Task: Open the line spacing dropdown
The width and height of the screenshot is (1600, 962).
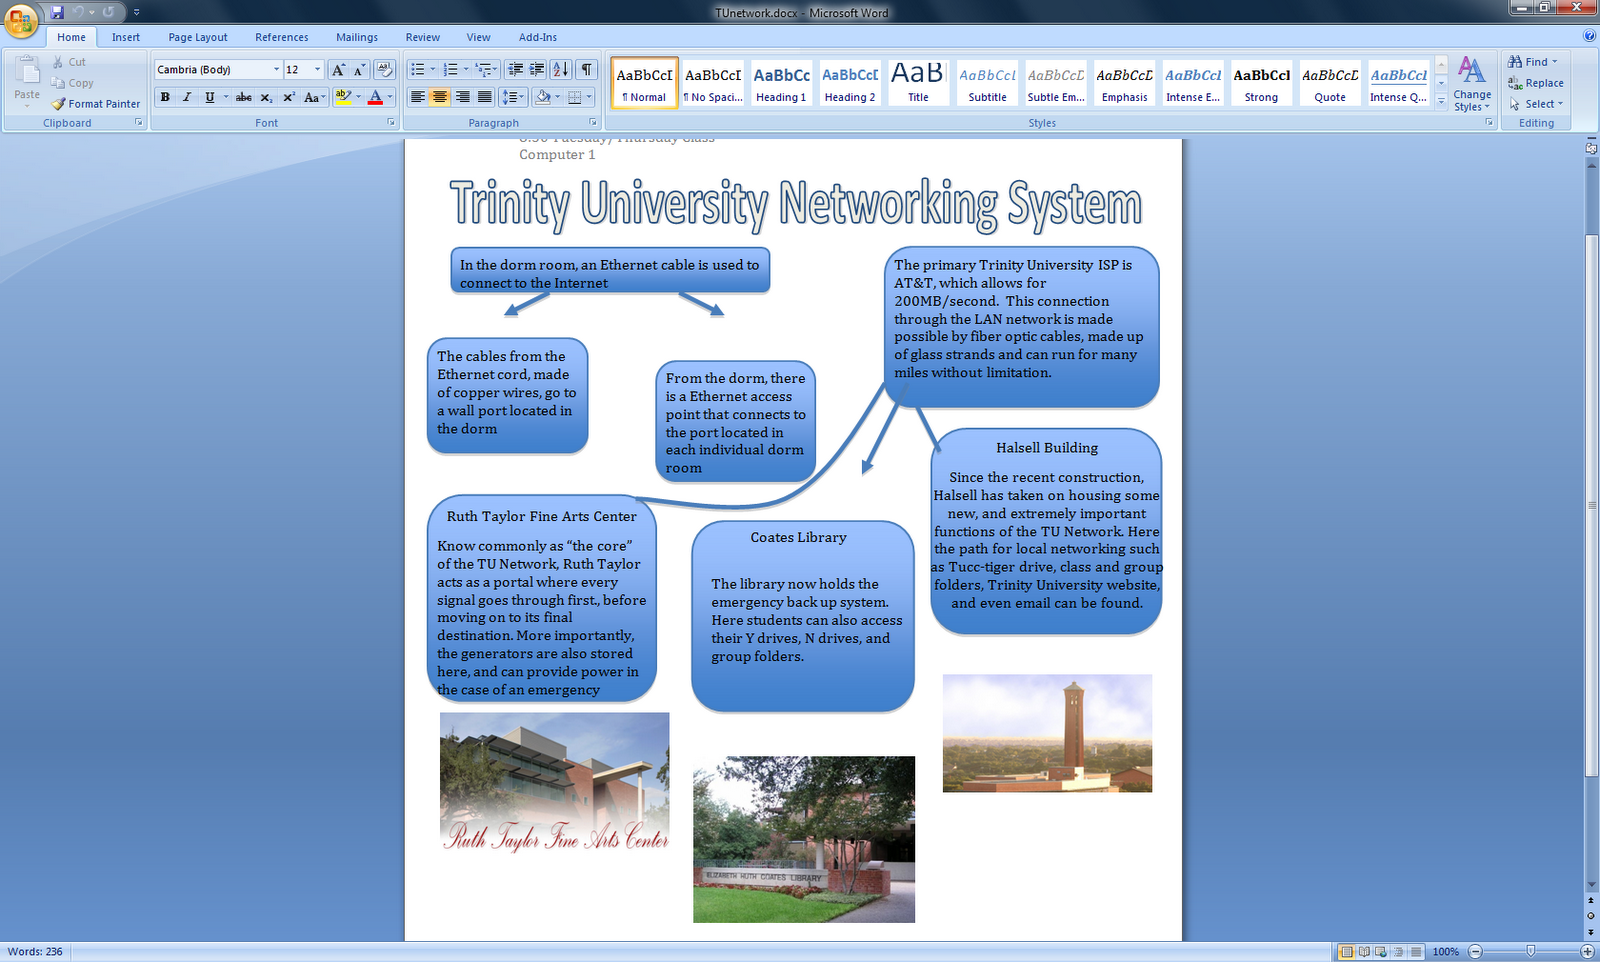Action: pyautogui.click(x=513, y=97)
